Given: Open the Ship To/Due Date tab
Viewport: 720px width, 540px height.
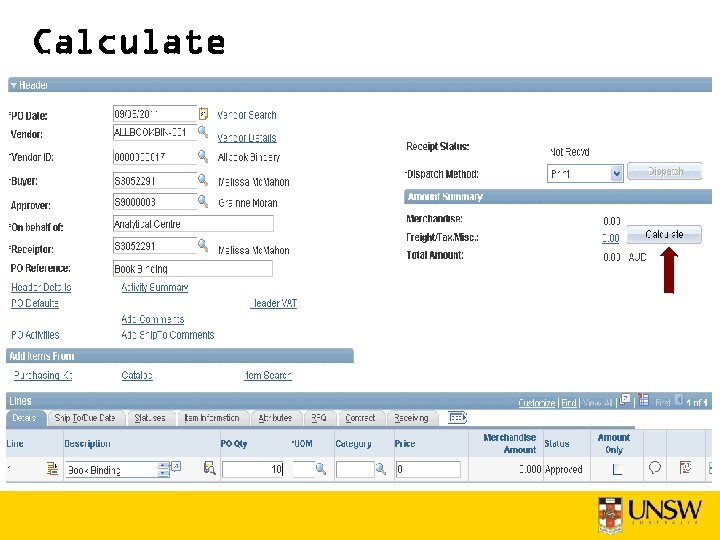Looking at the screenshot, I should tap(84, 418).
